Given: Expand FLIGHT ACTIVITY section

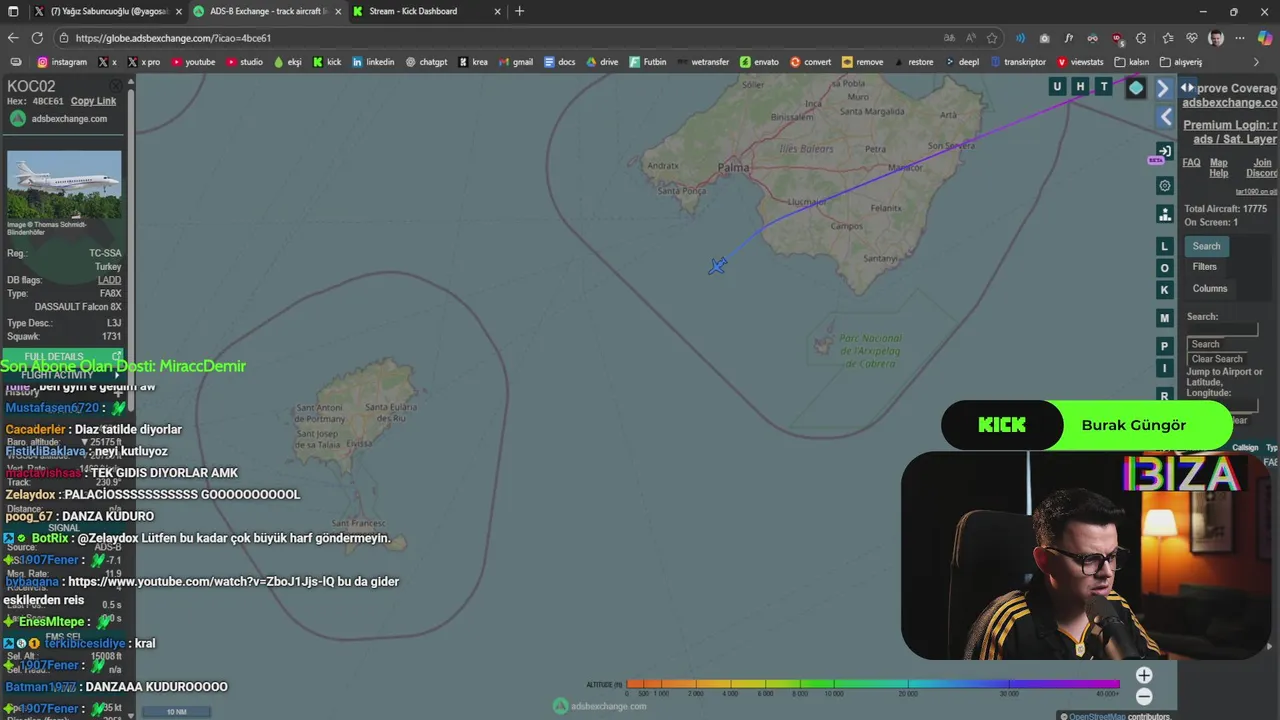Looking at the screenshot, I should tap(61, 375).
